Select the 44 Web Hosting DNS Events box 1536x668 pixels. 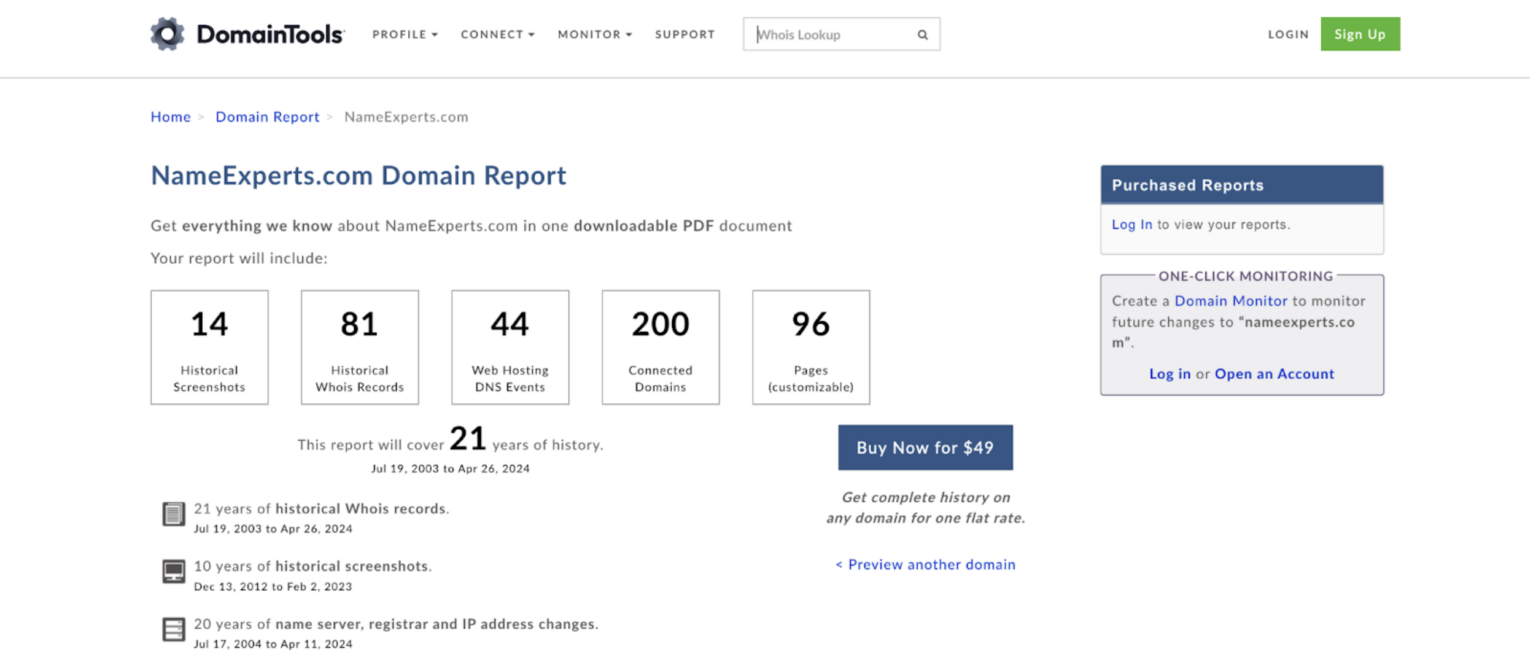510,348
